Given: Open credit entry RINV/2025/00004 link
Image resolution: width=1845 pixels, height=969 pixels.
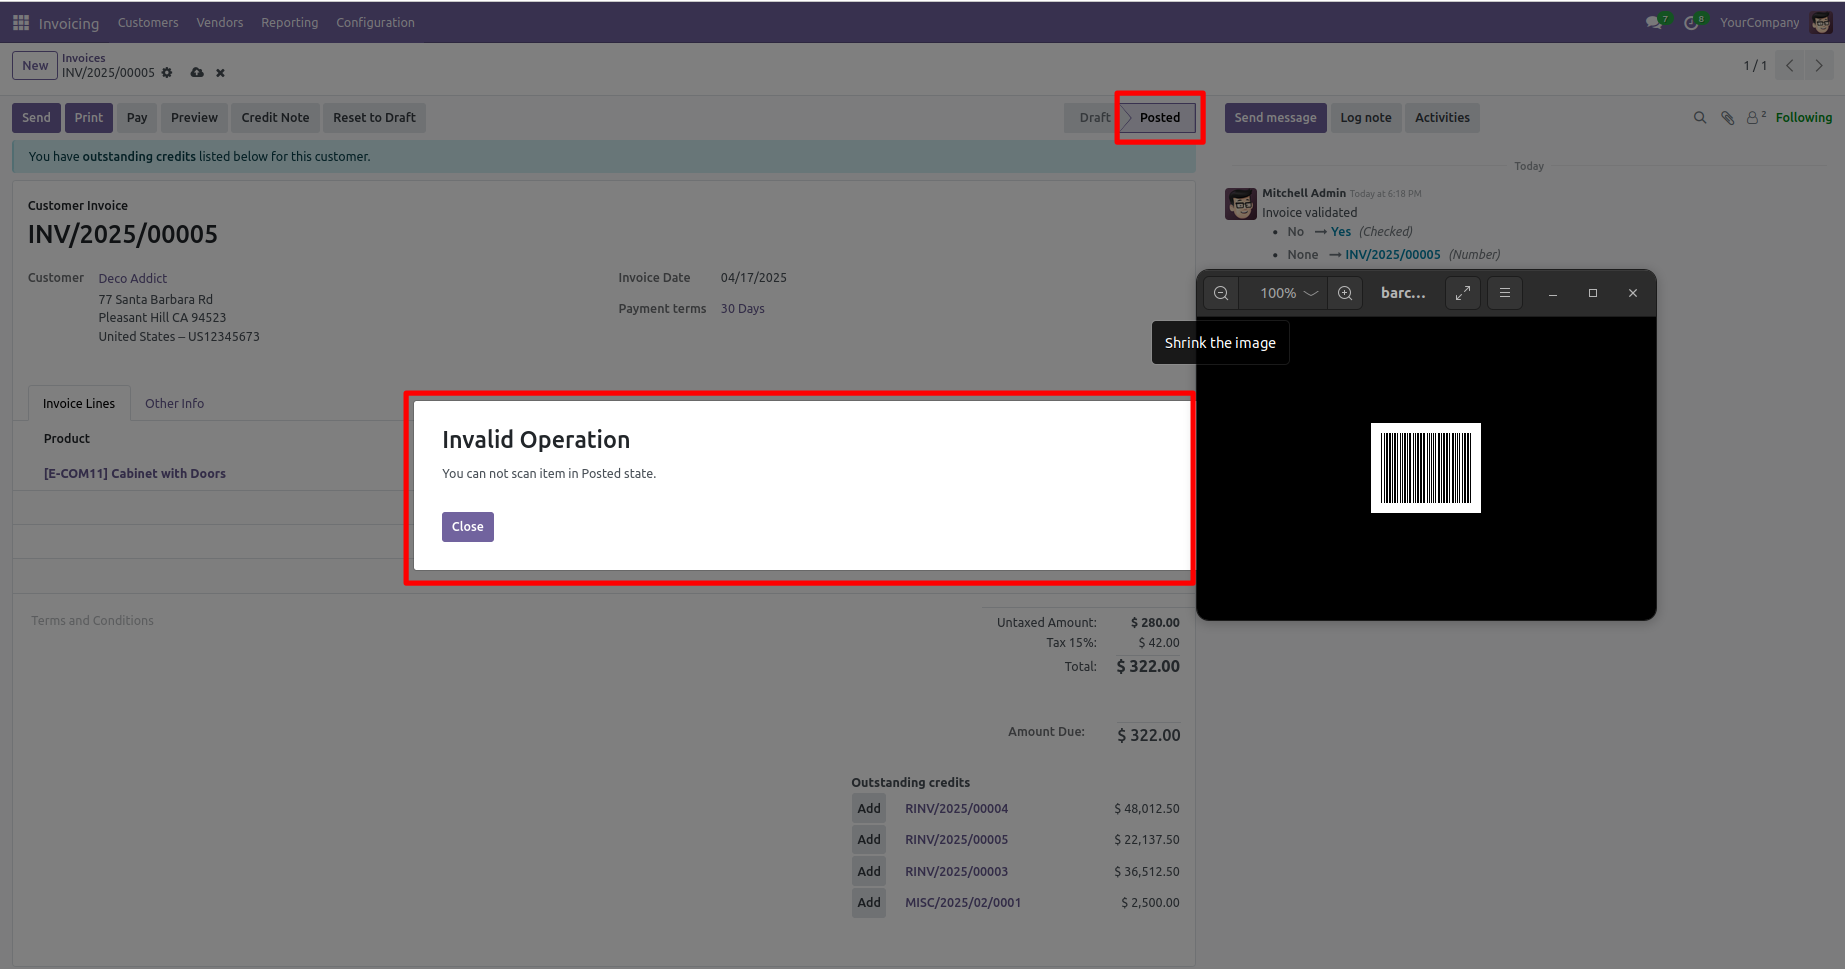Looking at the screenshot, I should [957, 809].
